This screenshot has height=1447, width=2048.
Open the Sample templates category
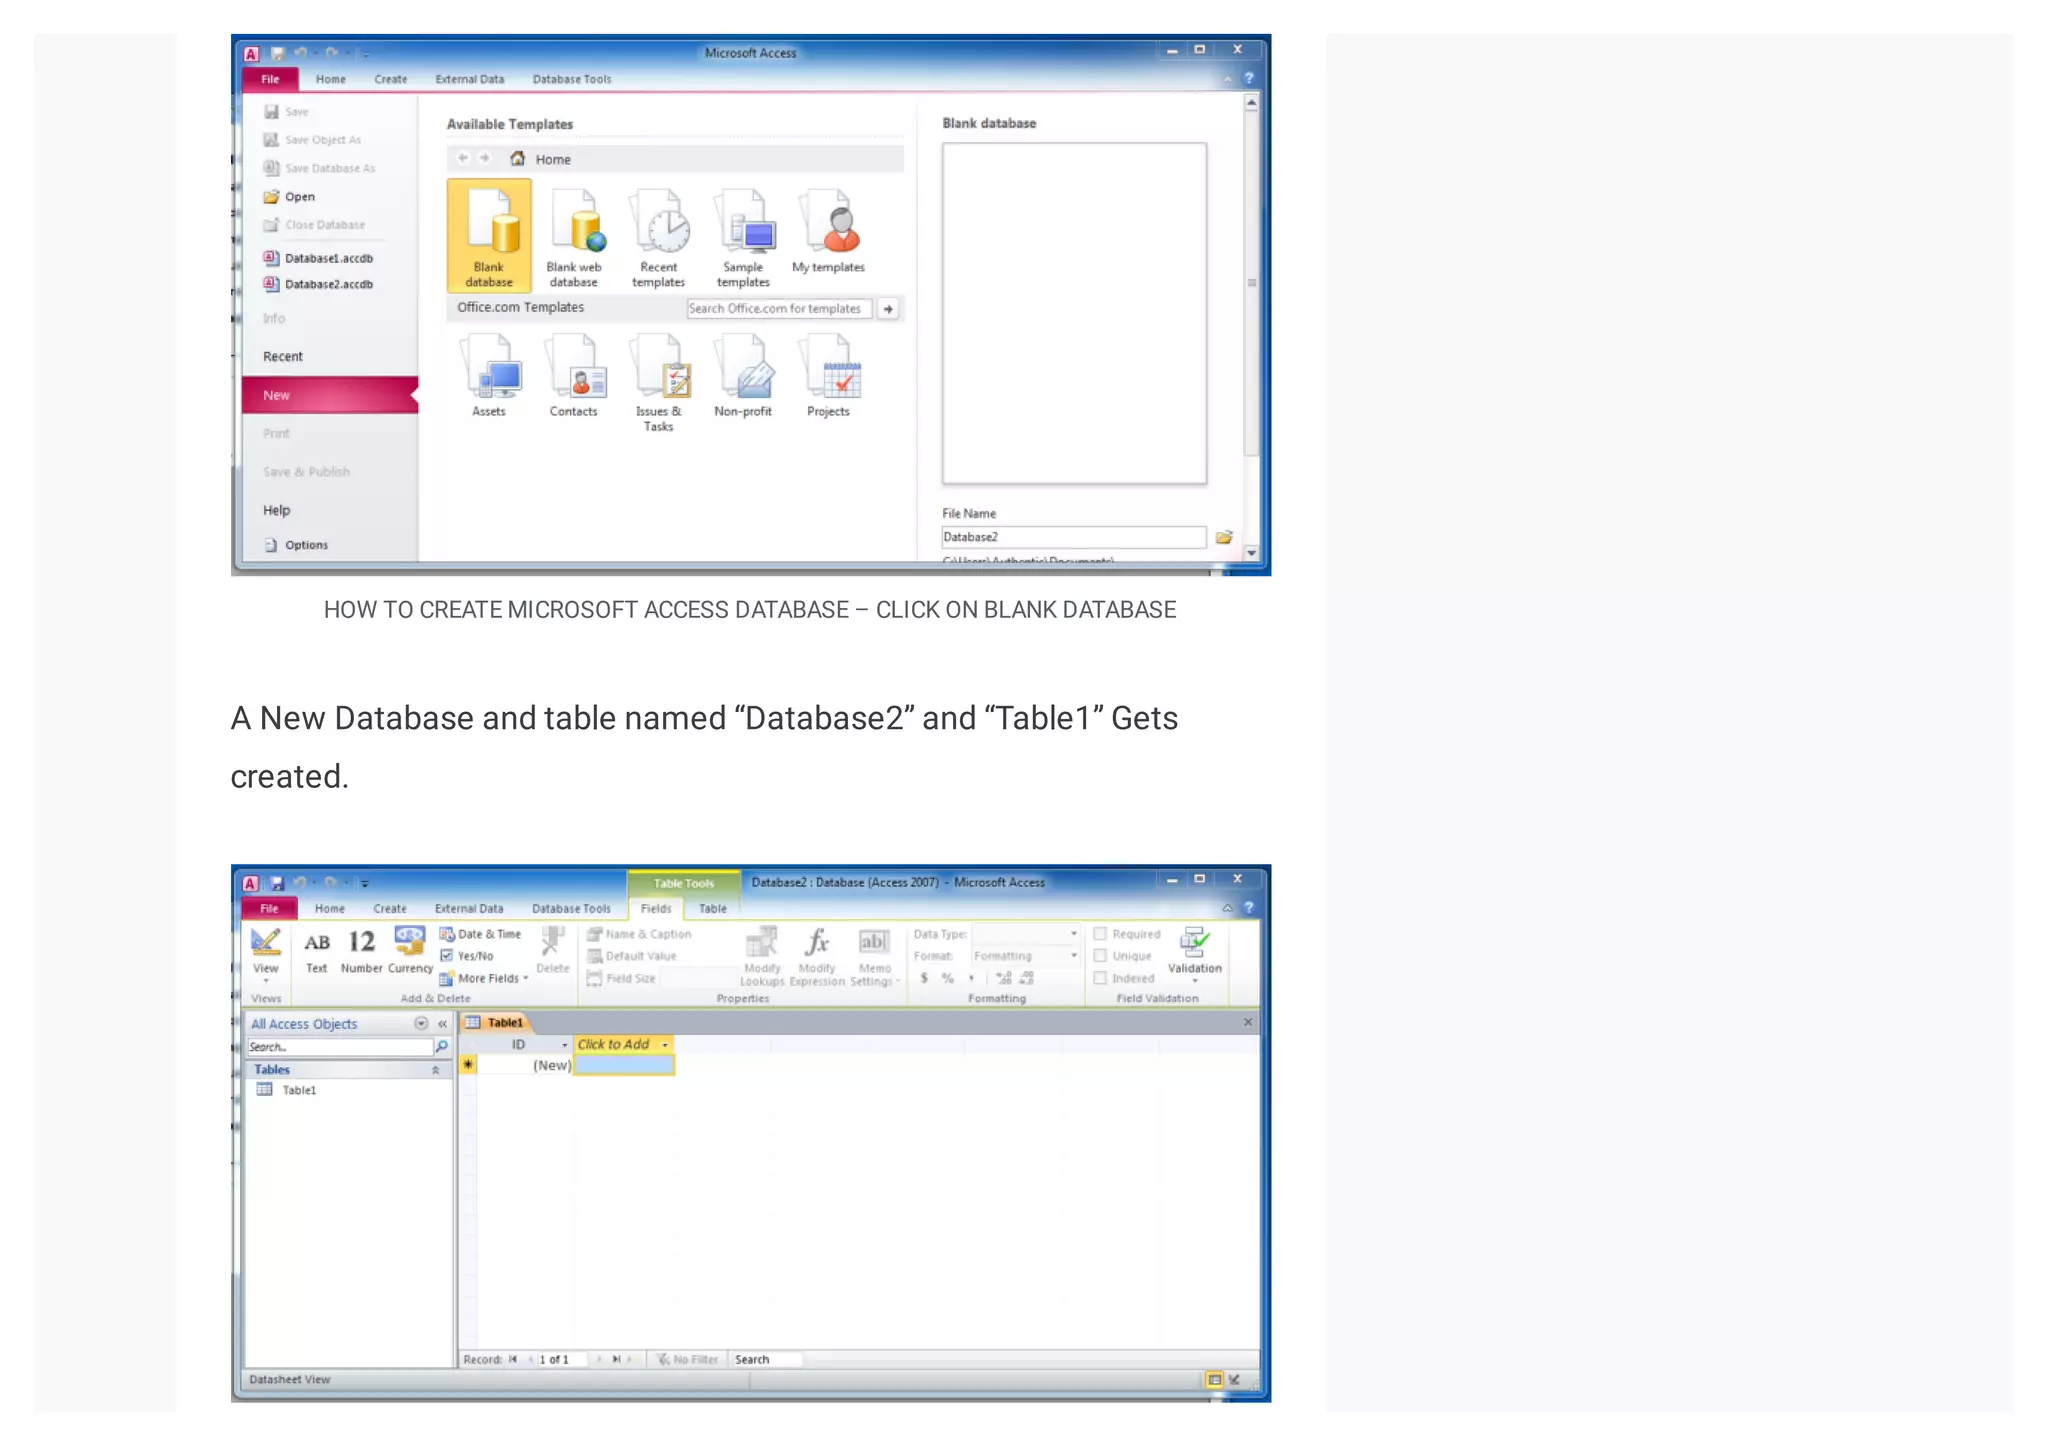(743, 238)
